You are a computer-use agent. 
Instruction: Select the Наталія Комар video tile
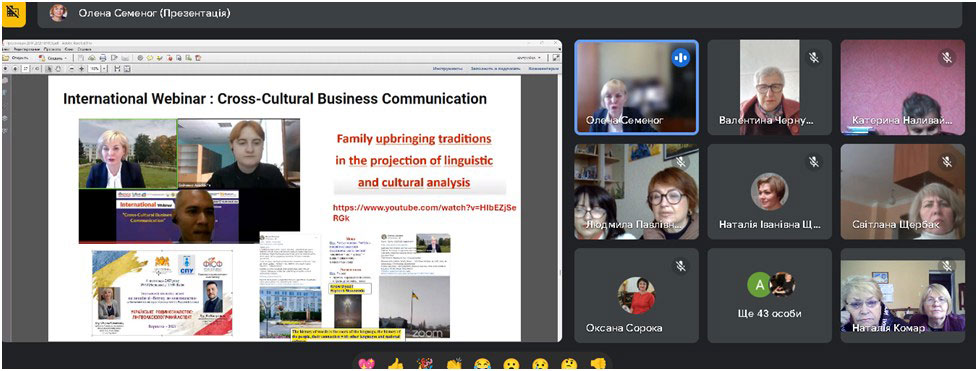tap(902, 296)
